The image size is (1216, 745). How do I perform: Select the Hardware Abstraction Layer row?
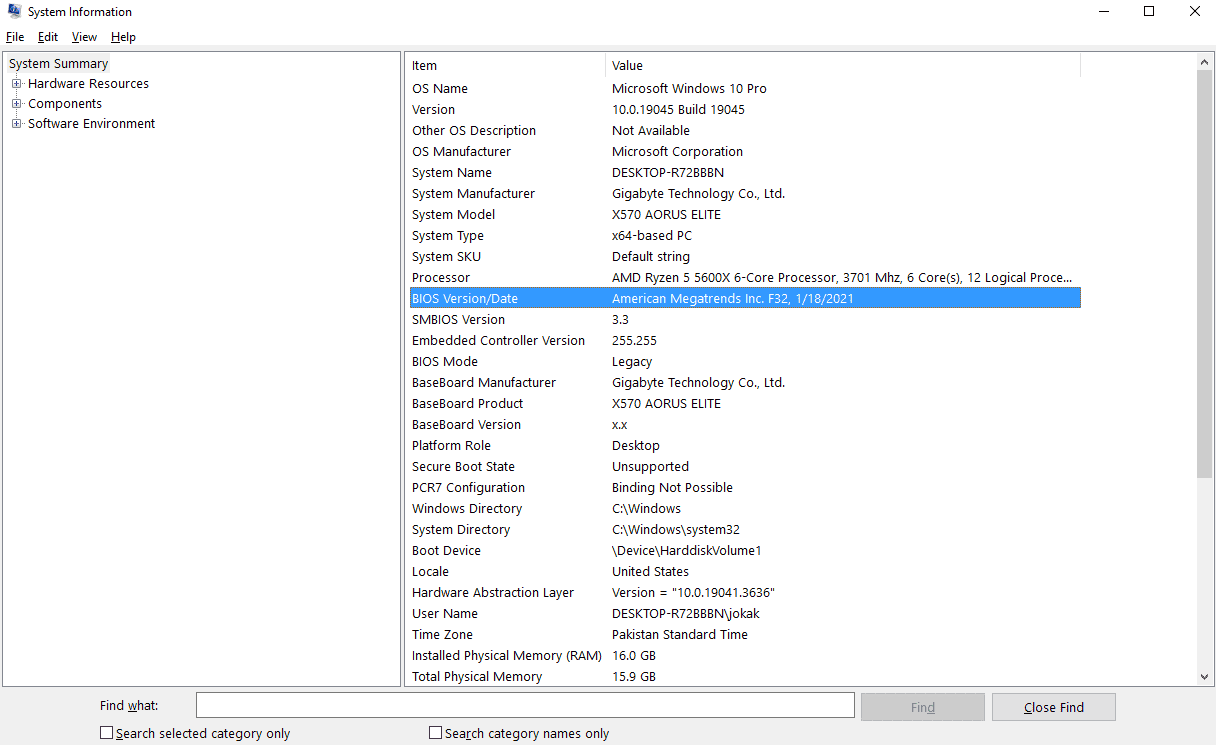pyautogui.click(x=744, y=592)
